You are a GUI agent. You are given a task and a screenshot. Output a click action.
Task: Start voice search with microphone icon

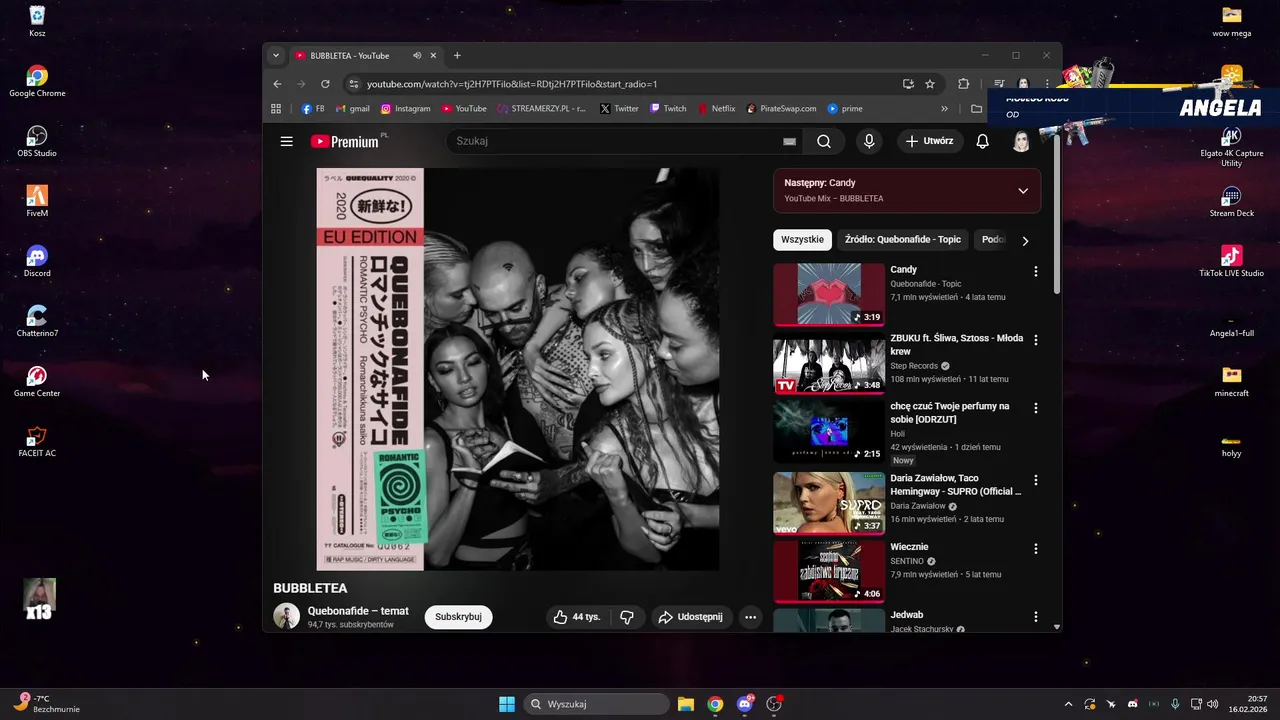pos(869,141)
